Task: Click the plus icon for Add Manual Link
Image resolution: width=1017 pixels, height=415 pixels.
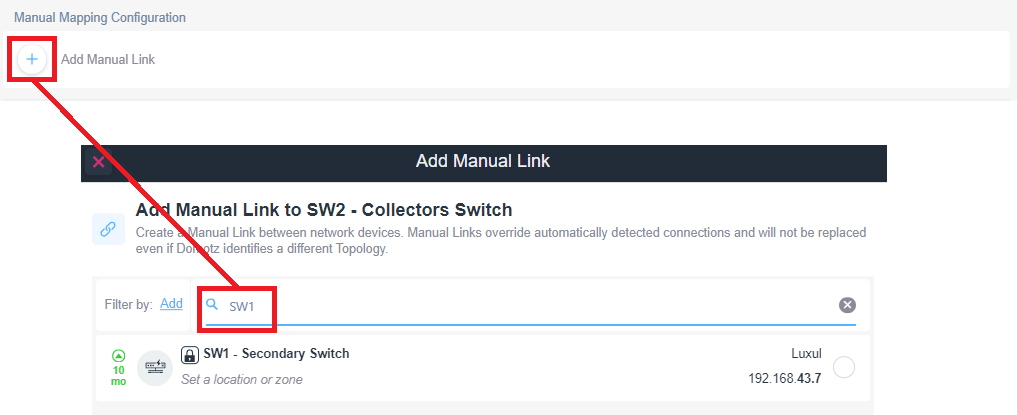Action: pyautogui.click(x=32, y=59)
